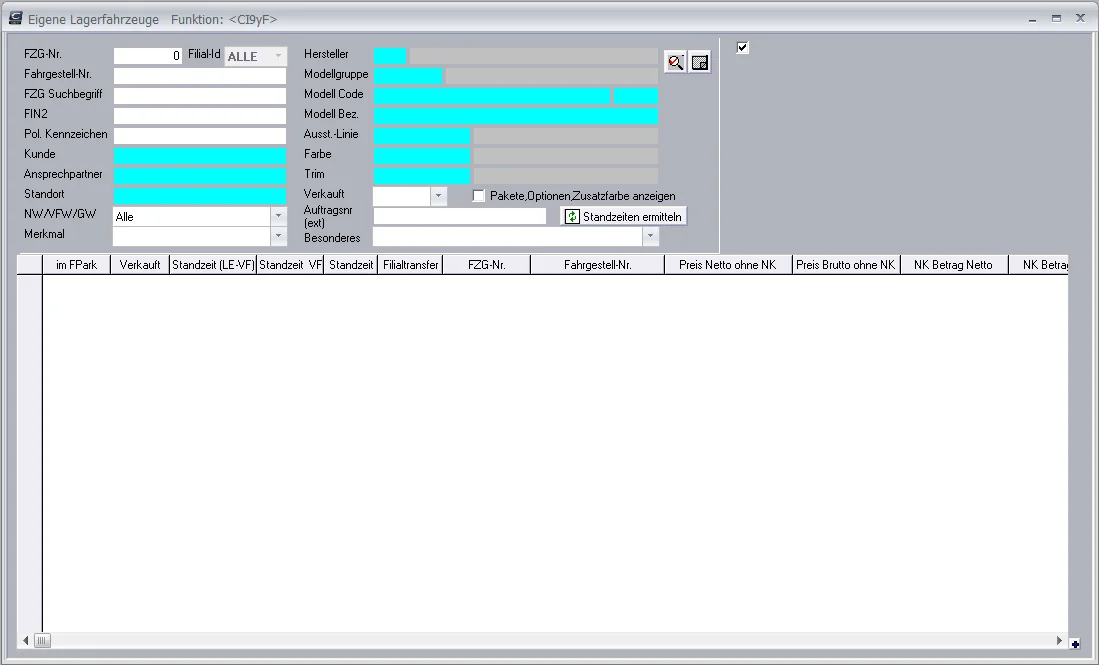Image resolution: width=1099 pixels, height=665 pixels.
Task: Close the Eigene Lagerfahrzeuge window
Action: (1080, 19)
